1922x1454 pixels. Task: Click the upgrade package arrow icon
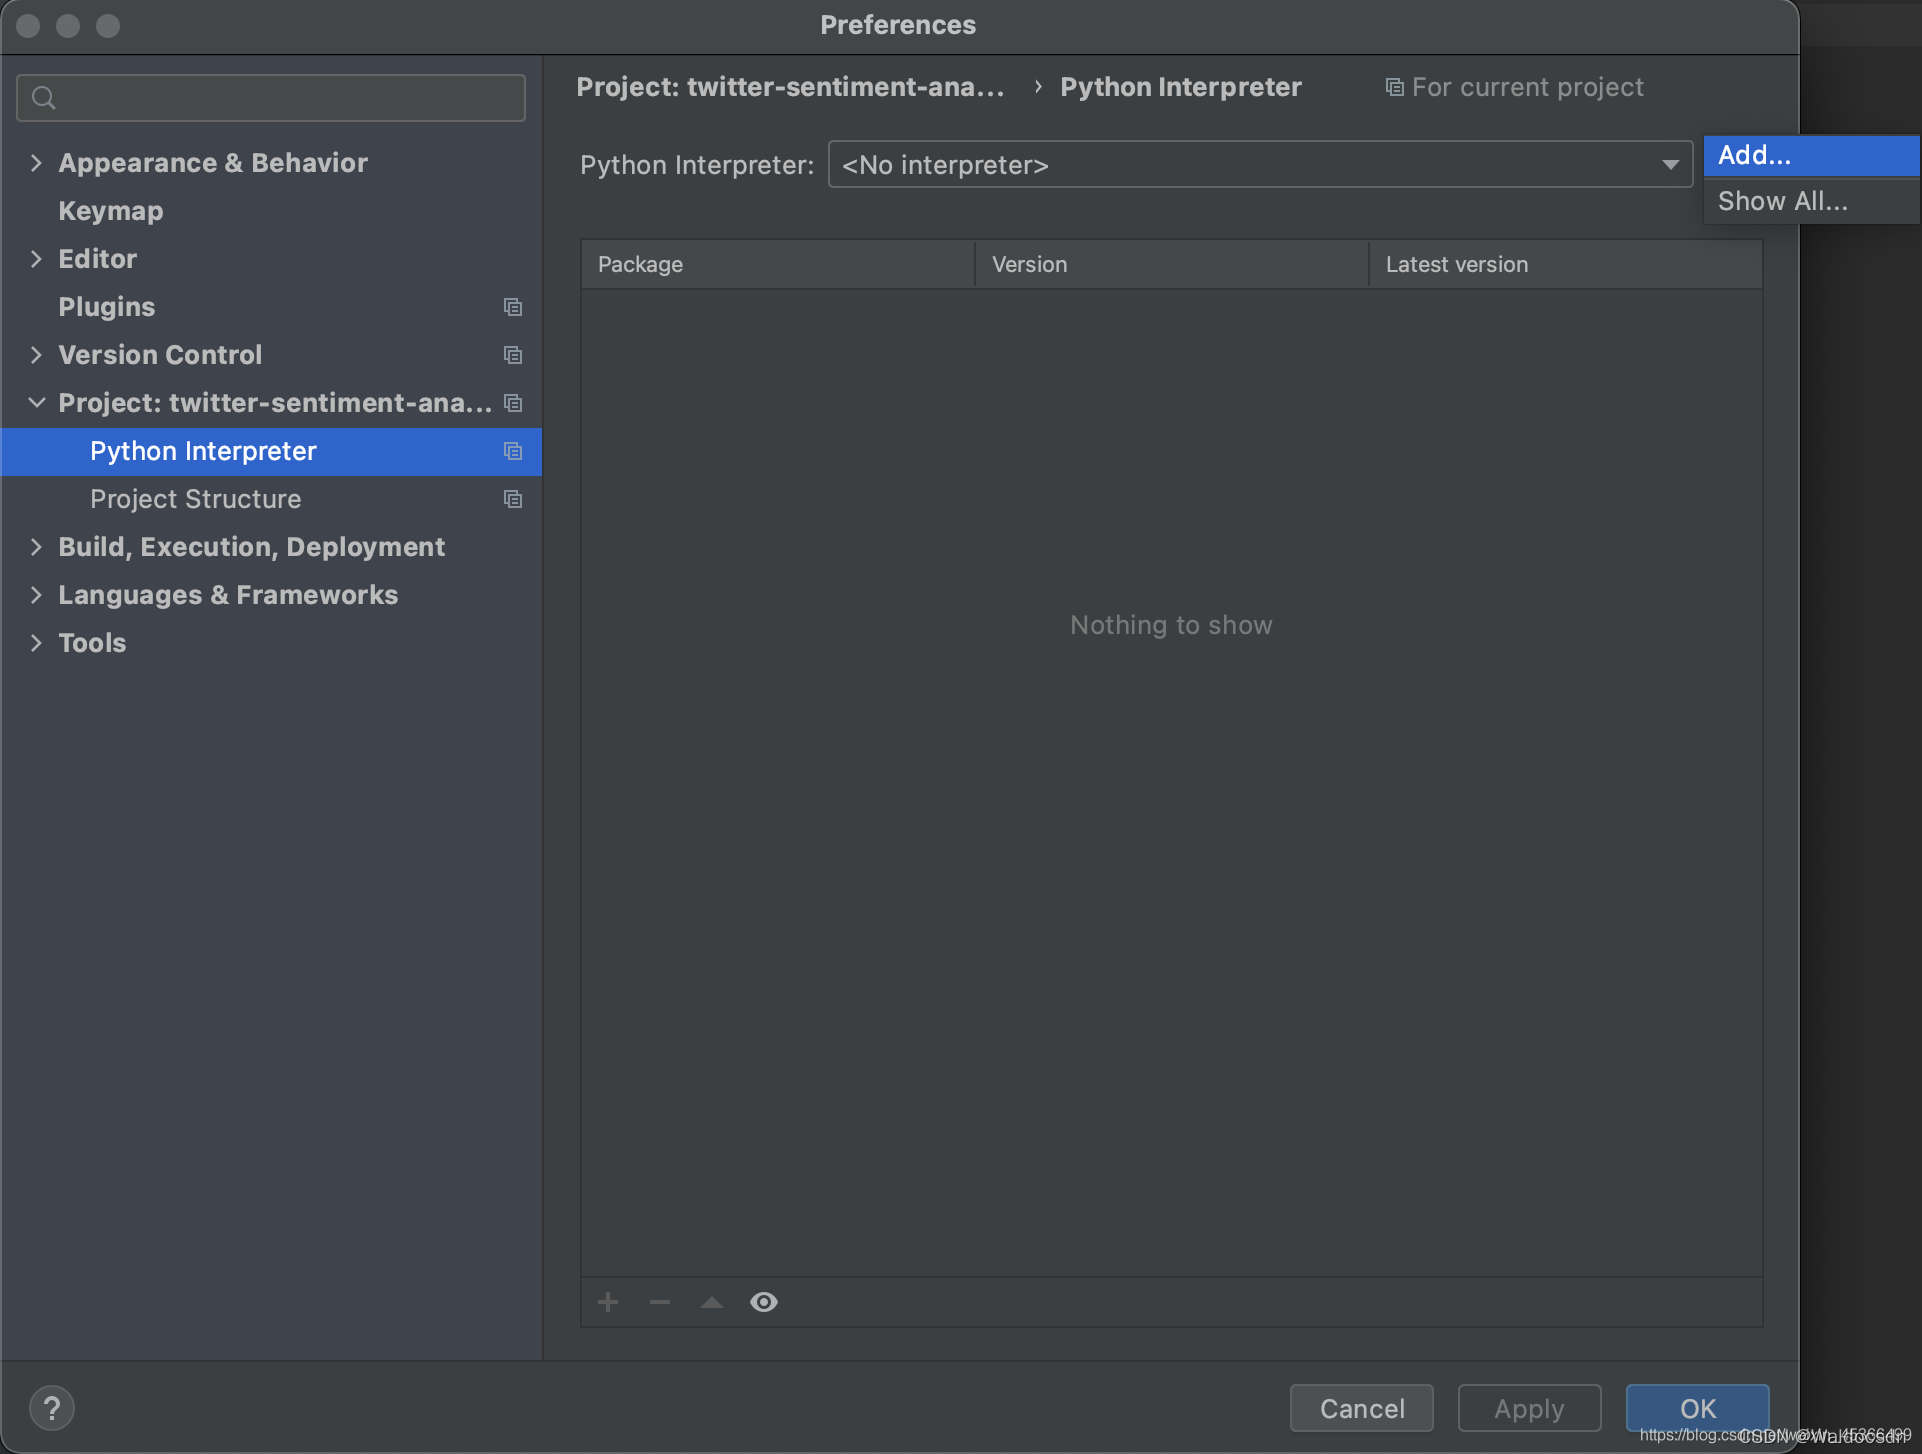coord(712,1302)
